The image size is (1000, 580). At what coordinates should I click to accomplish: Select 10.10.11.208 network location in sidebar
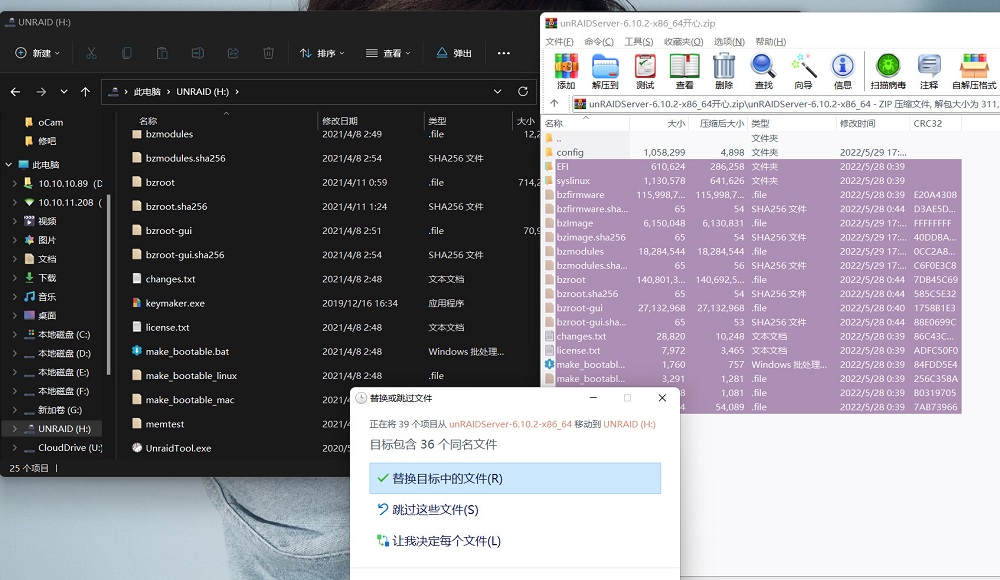[x=65, y=202]
